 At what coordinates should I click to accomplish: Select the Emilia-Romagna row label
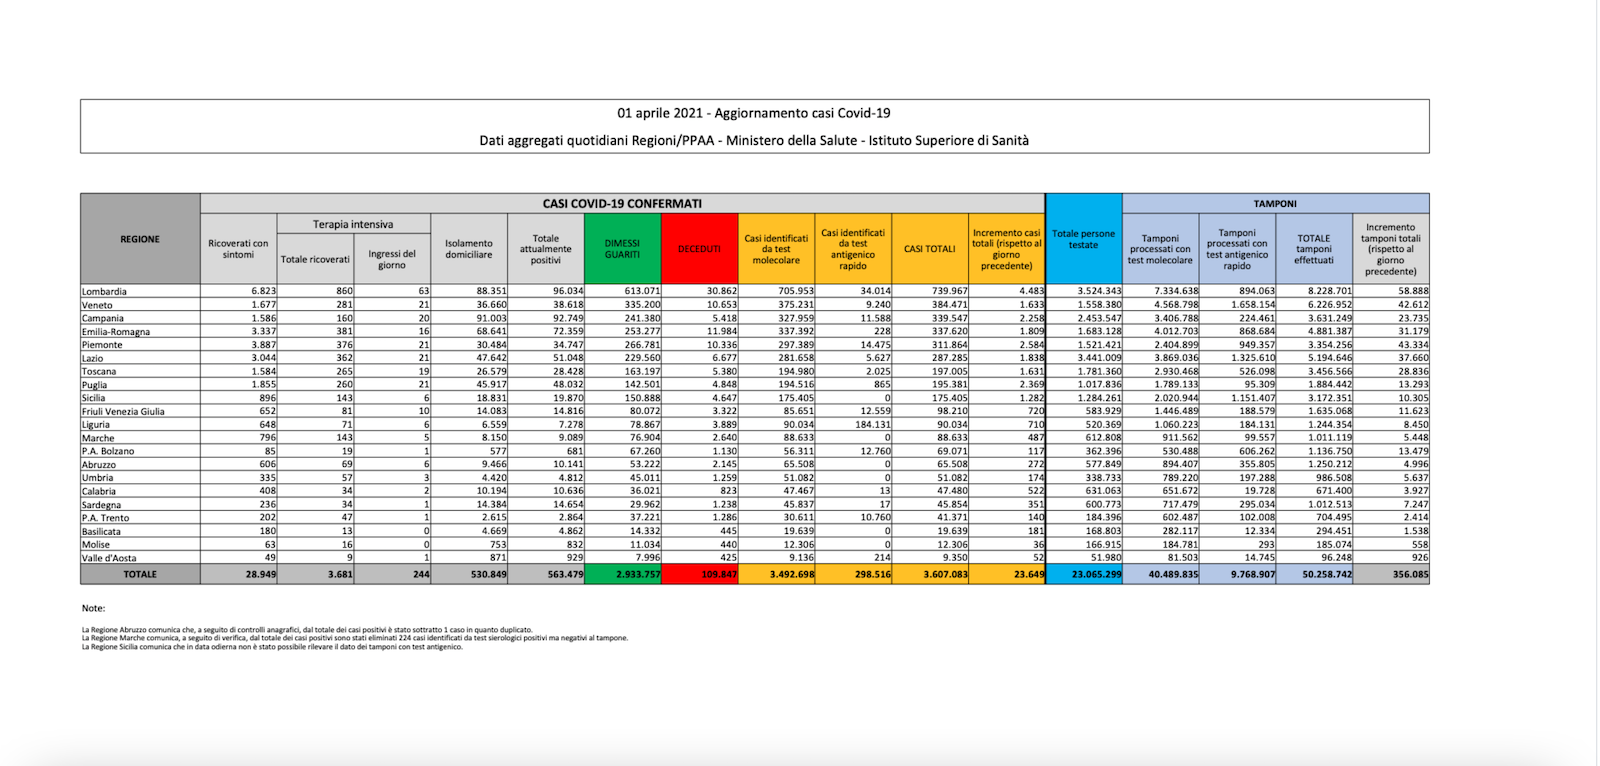(116, 332)
